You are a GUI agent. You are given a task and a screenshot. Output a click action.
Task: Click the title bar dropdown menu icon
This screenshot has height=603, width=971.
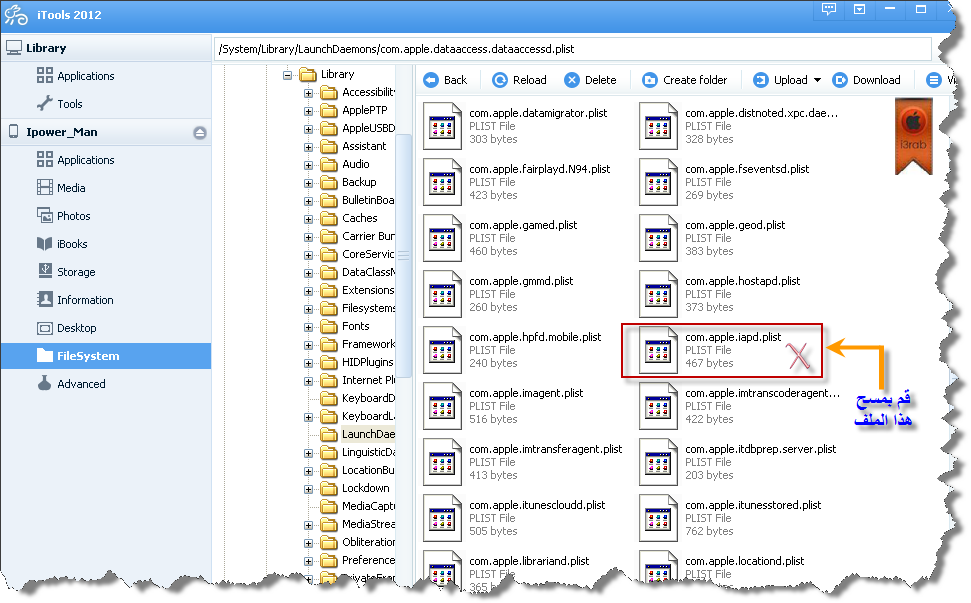point(860,9)
